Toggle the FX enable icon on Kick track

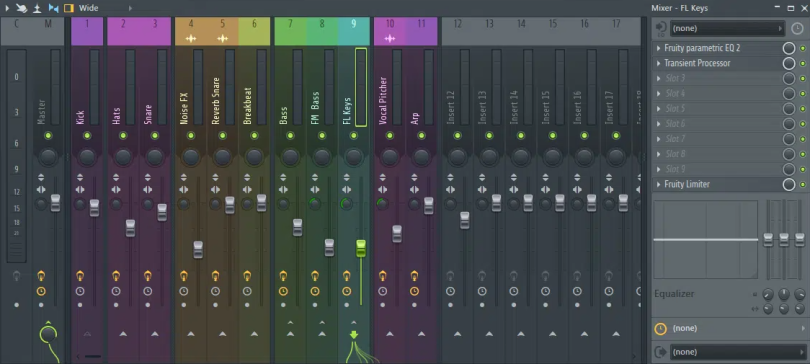(80, 276)
